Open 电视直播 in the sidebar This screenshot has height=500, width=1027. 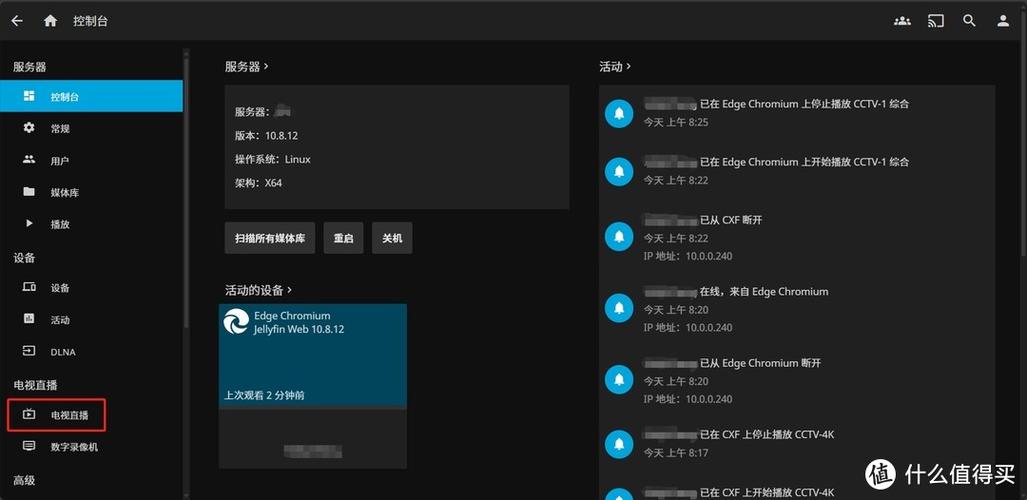91,415
